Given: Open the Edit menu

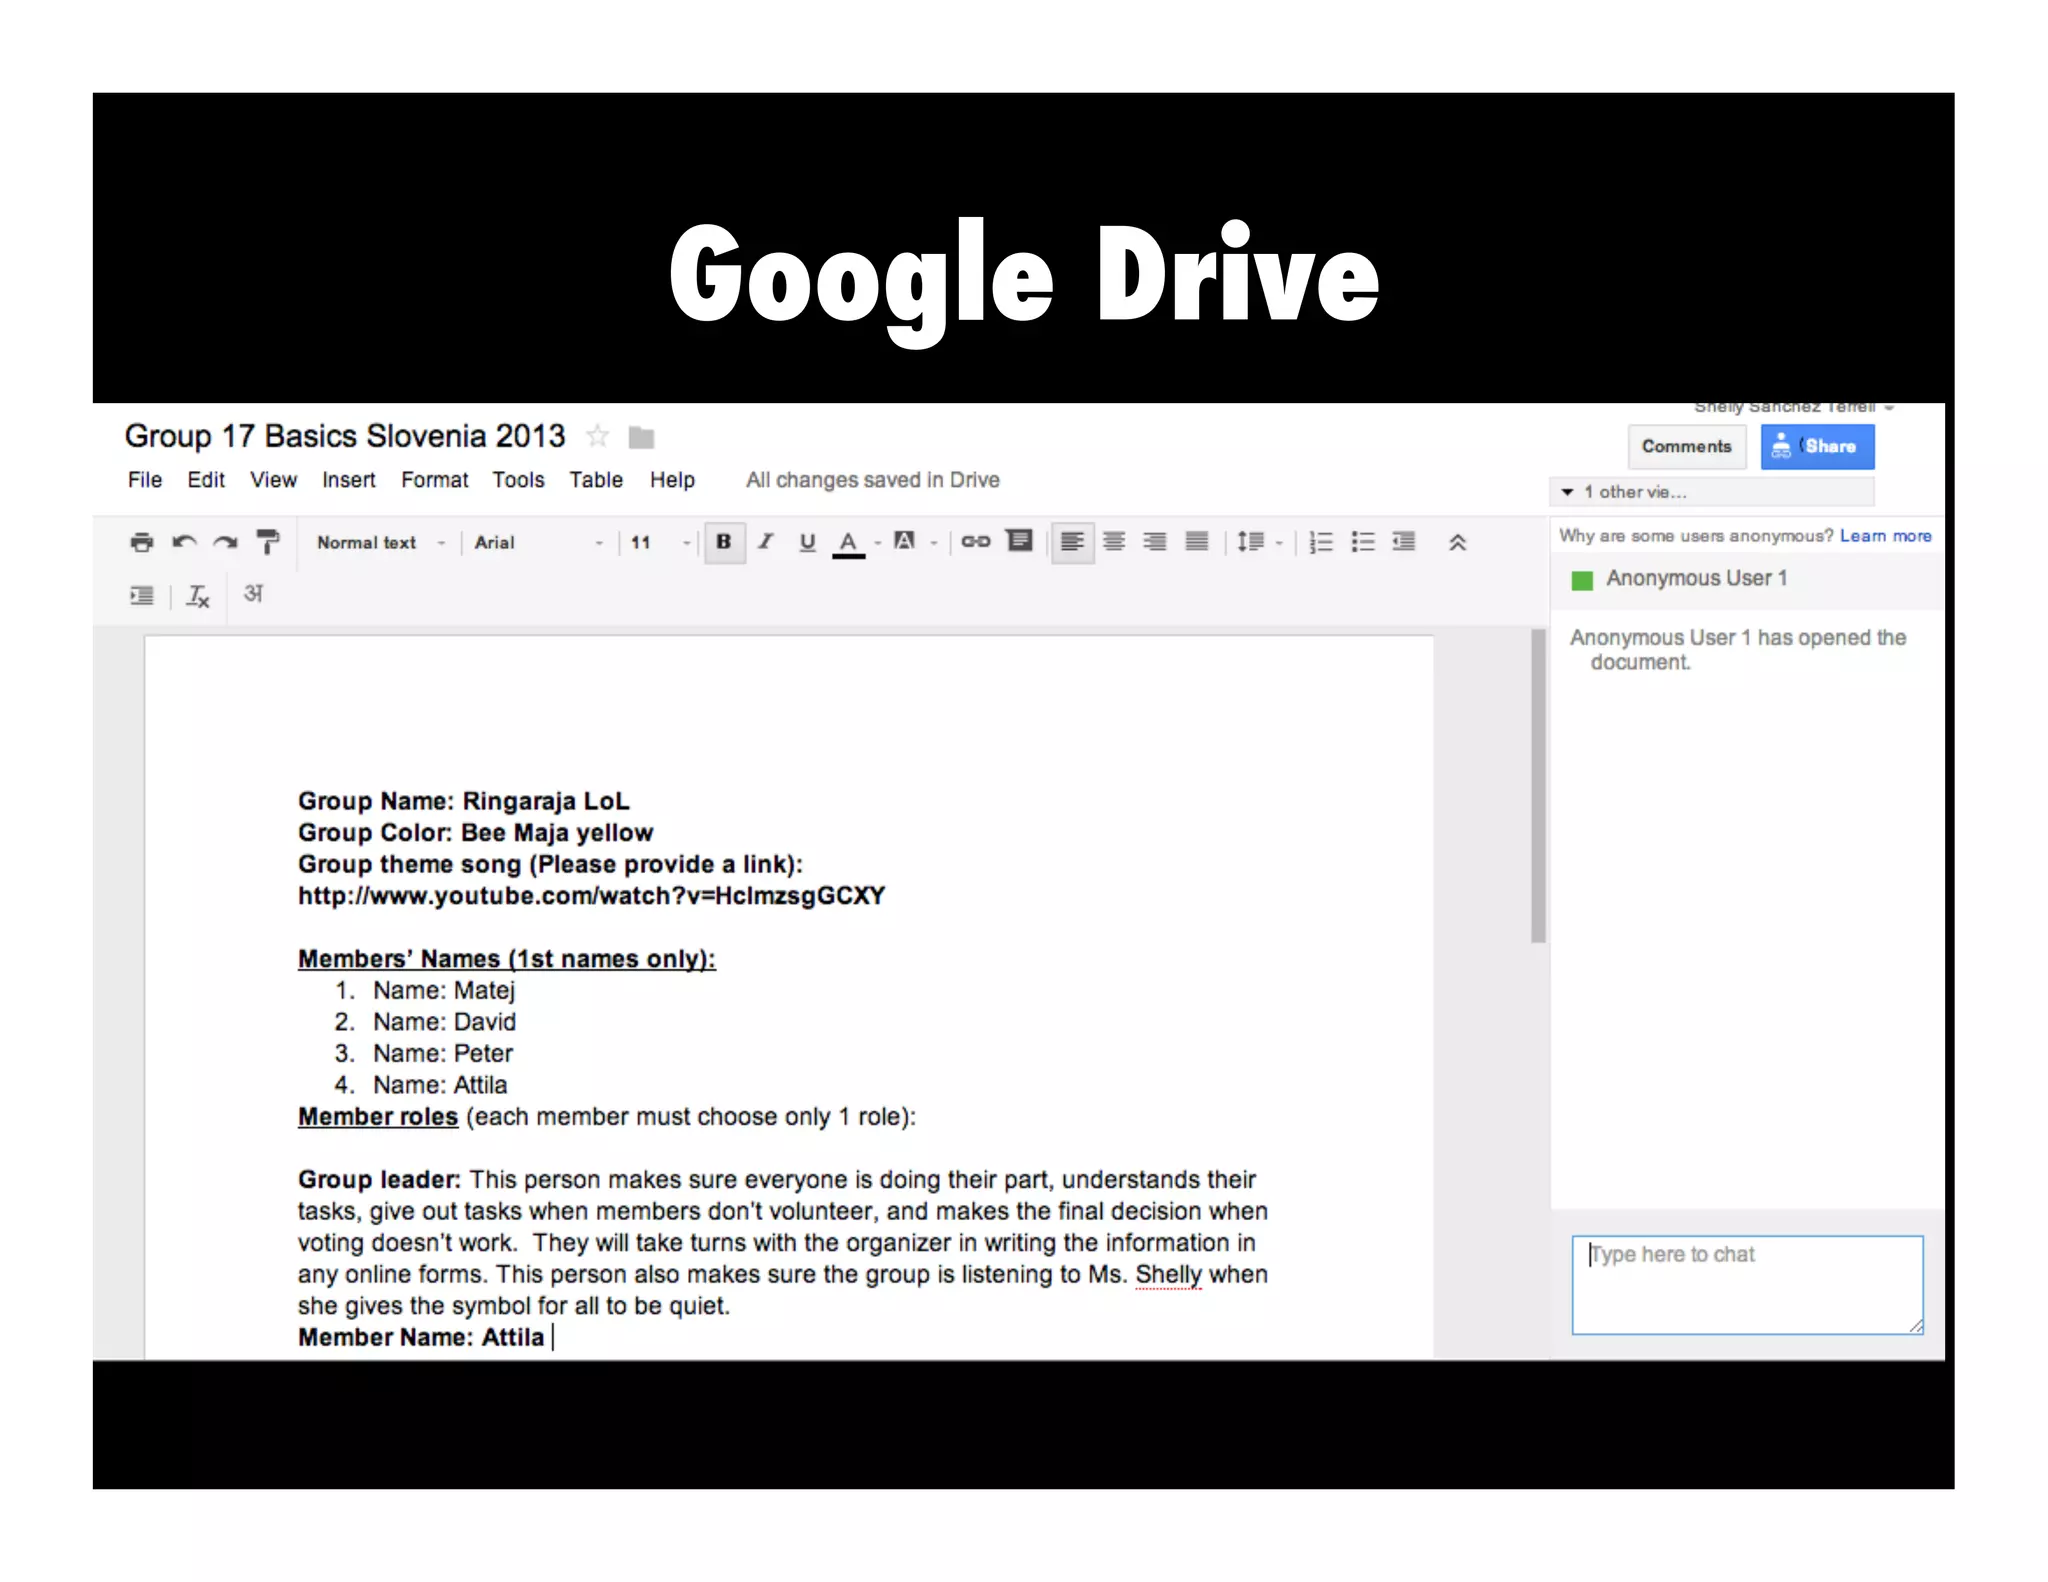Looking at the screenshot, I should 206,480.
